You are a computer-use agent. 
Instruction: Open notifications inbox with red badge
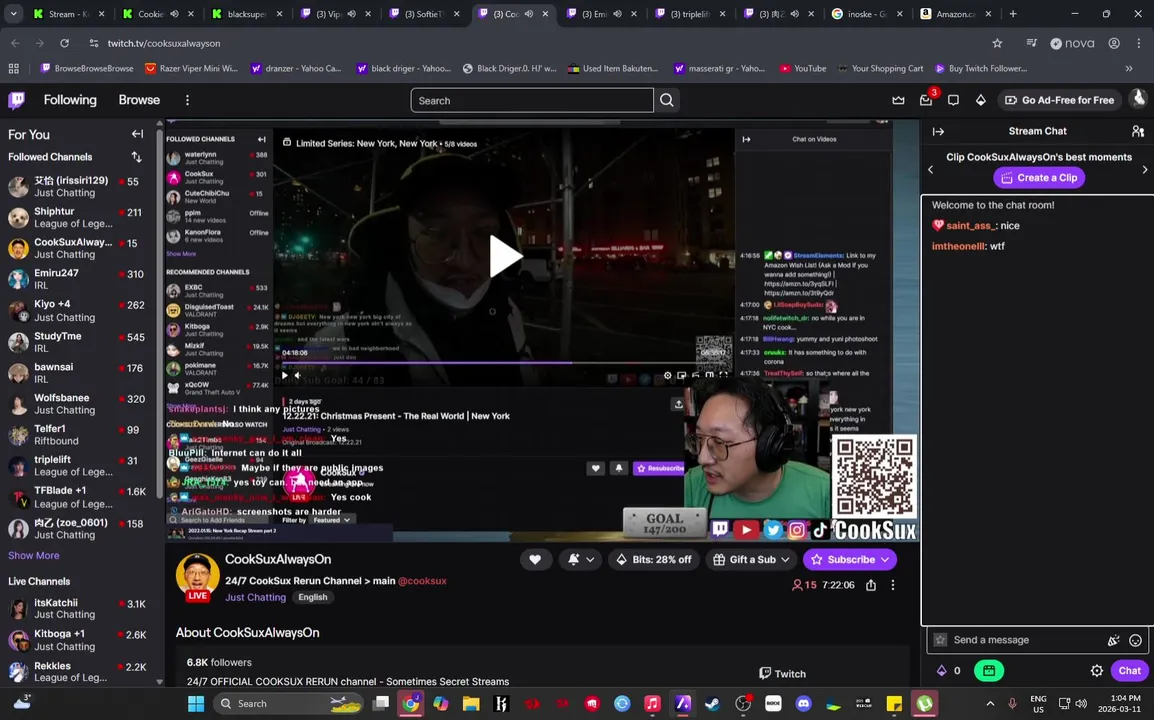tap(926, 100)
